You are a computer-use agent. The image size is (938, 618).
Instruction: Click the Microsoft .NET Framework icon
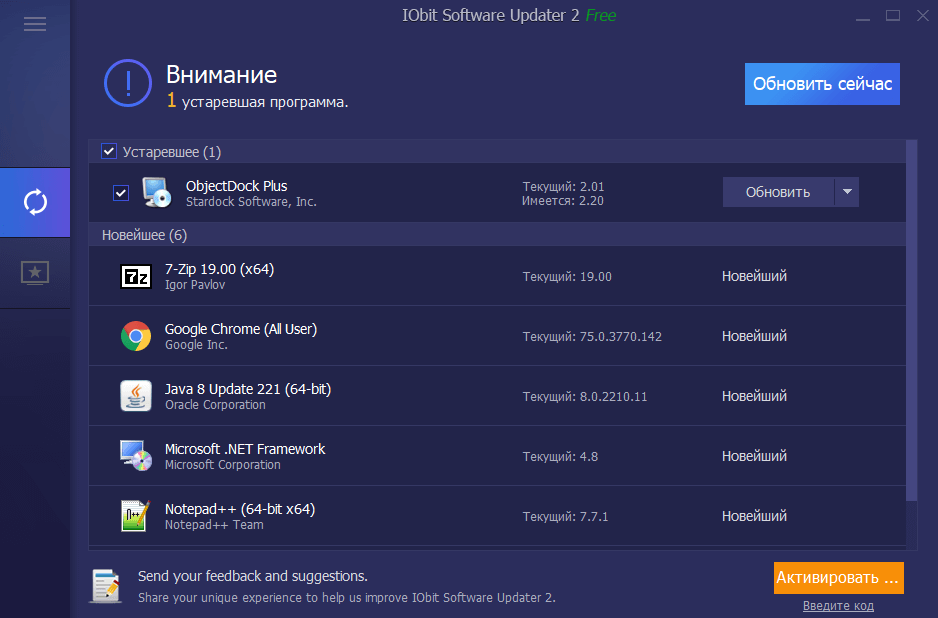coord(135,456)
